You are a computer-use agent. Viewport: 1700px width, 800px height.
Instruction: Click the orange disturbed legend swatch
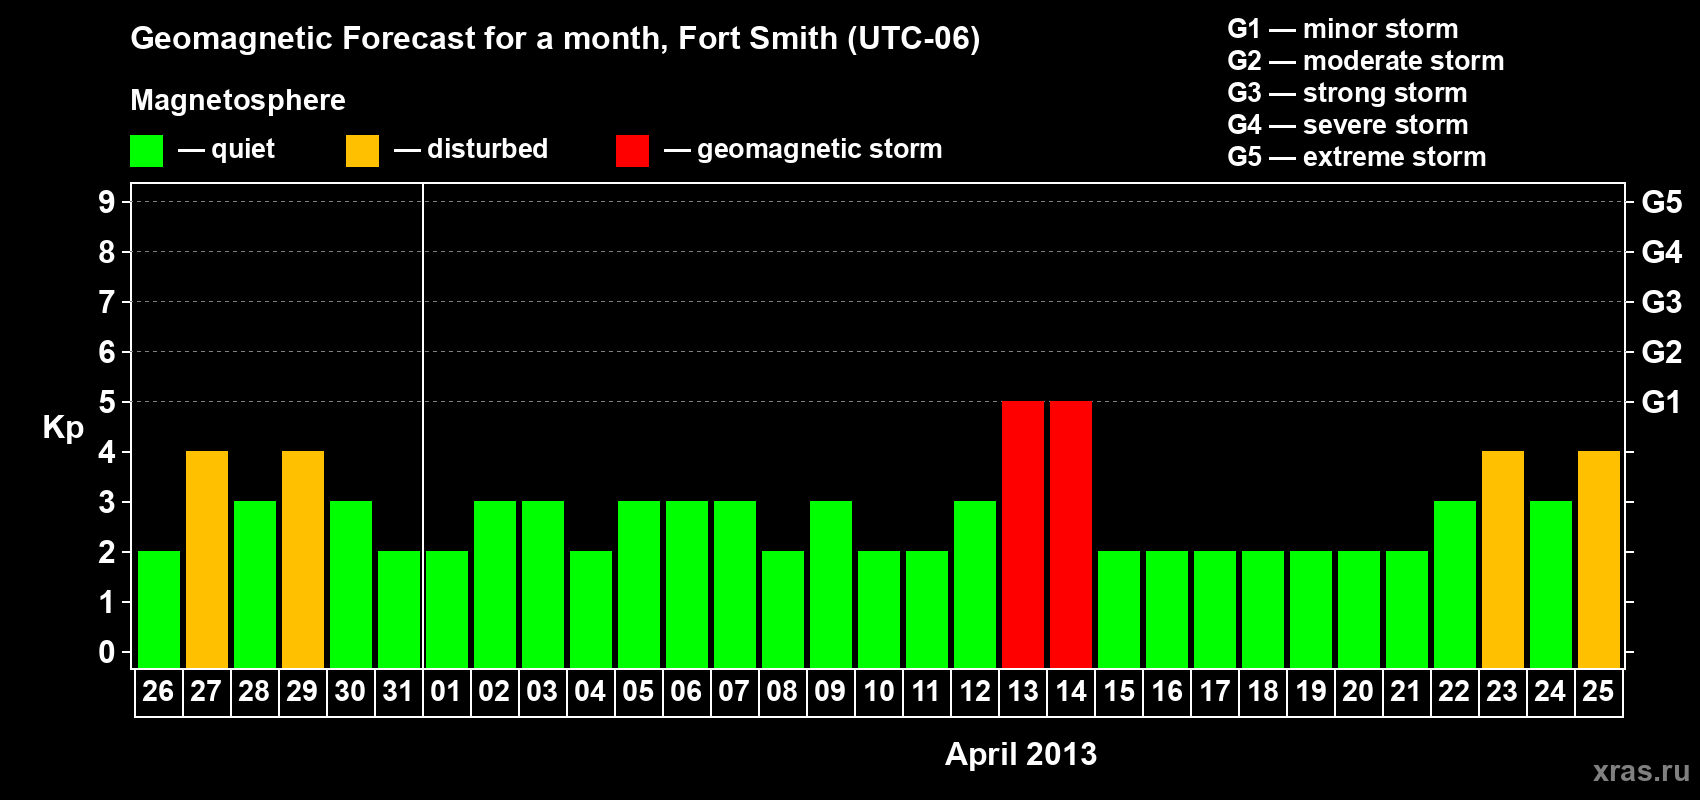pyautogui.click(x=362, y=151)
